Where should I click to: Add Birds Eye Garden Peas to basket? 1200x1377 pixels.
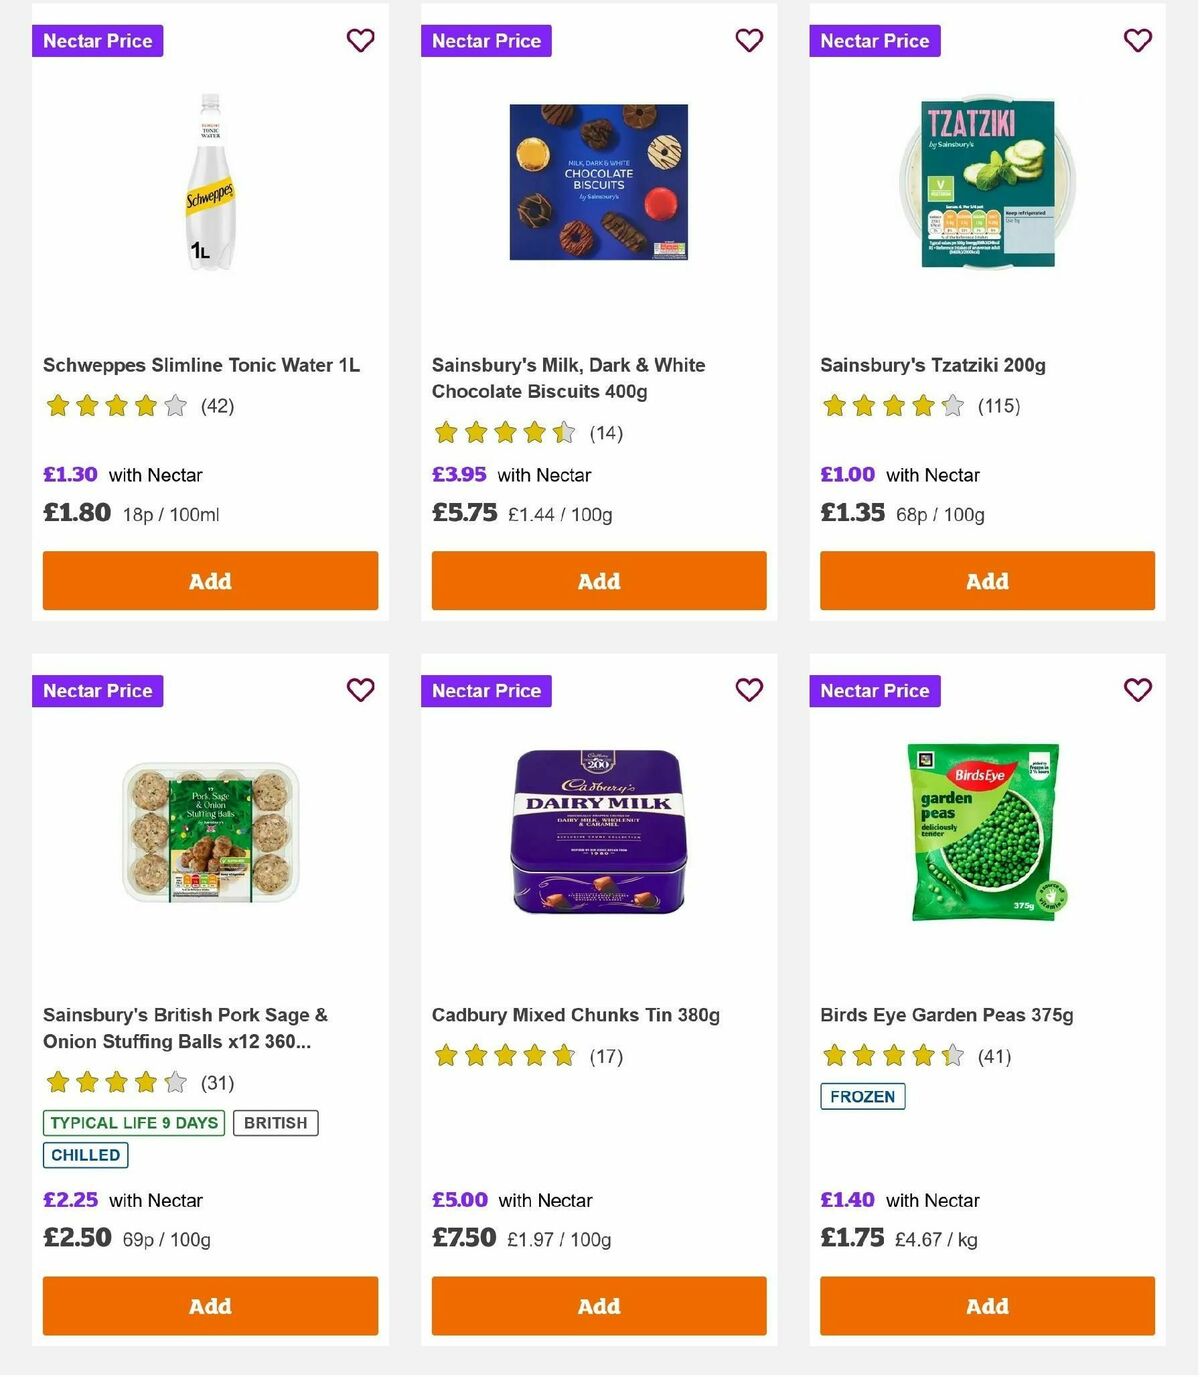tap(986, 1306)
